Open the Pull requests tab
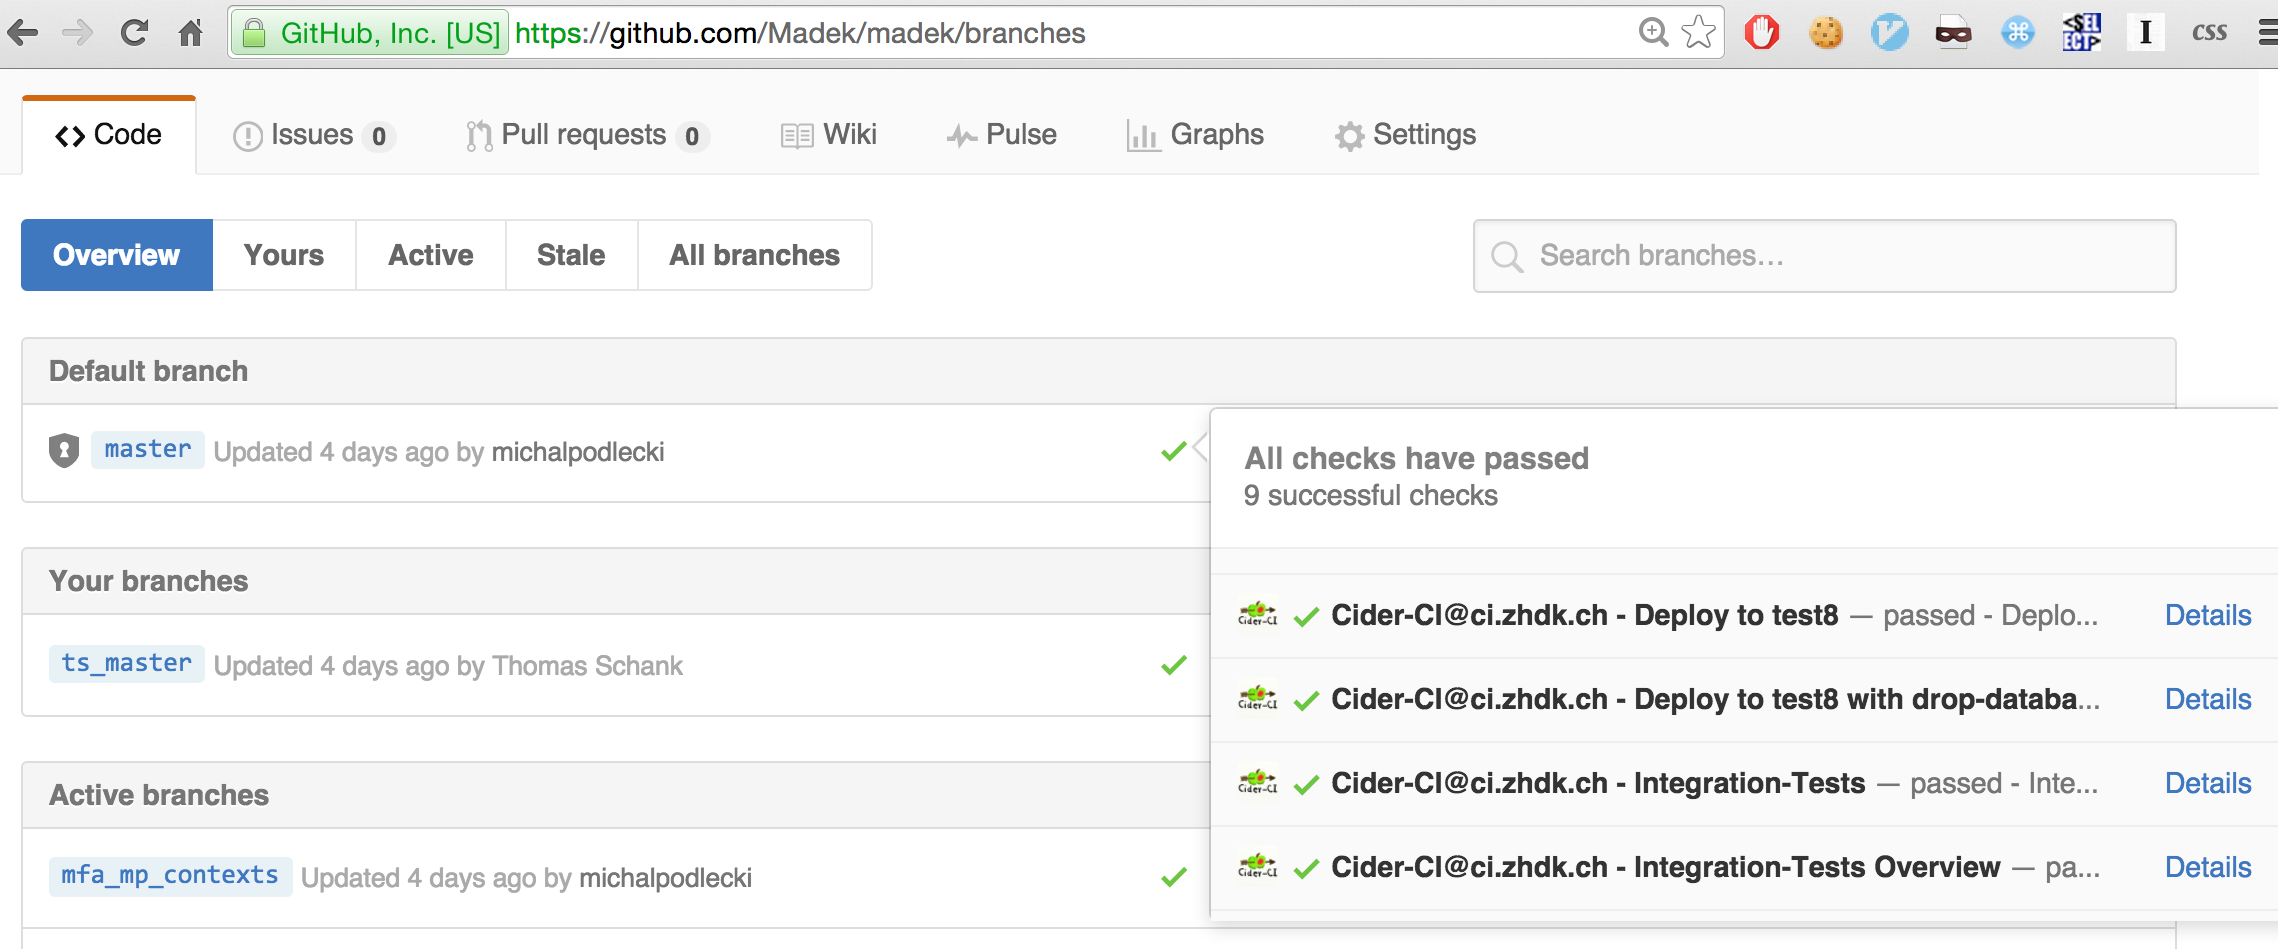This screenshot has height=949, width=2278. [587, 135]
